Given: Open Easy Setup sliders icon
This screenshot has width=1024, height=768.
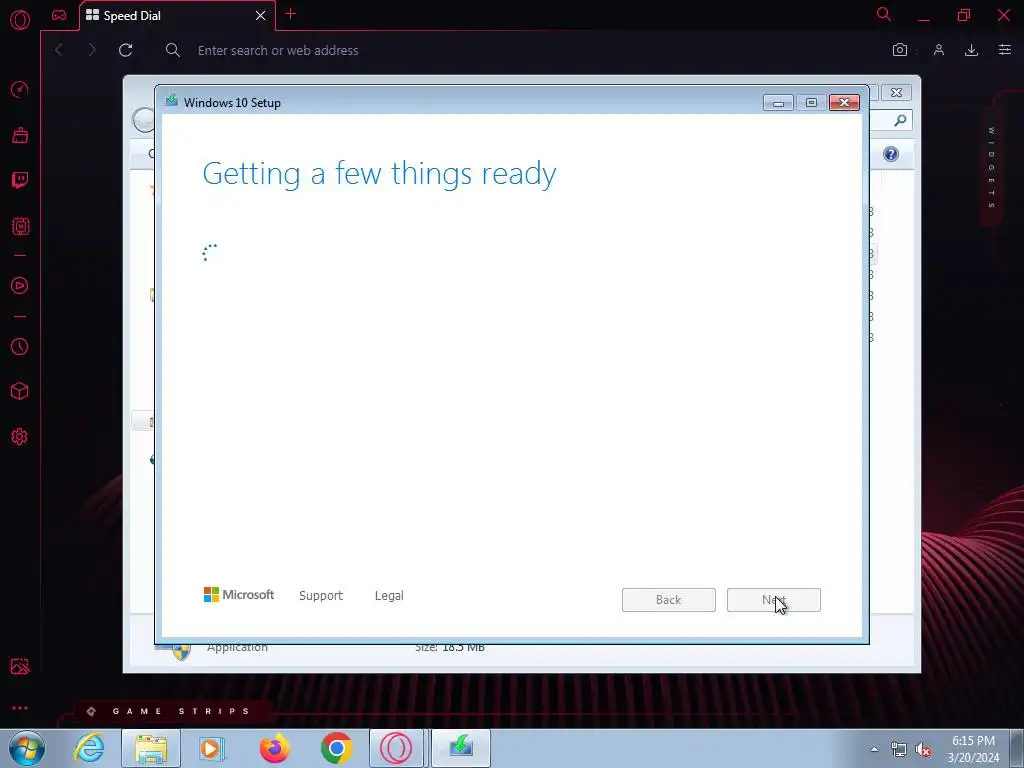Looking at the screenshot, I should 1005,50.
